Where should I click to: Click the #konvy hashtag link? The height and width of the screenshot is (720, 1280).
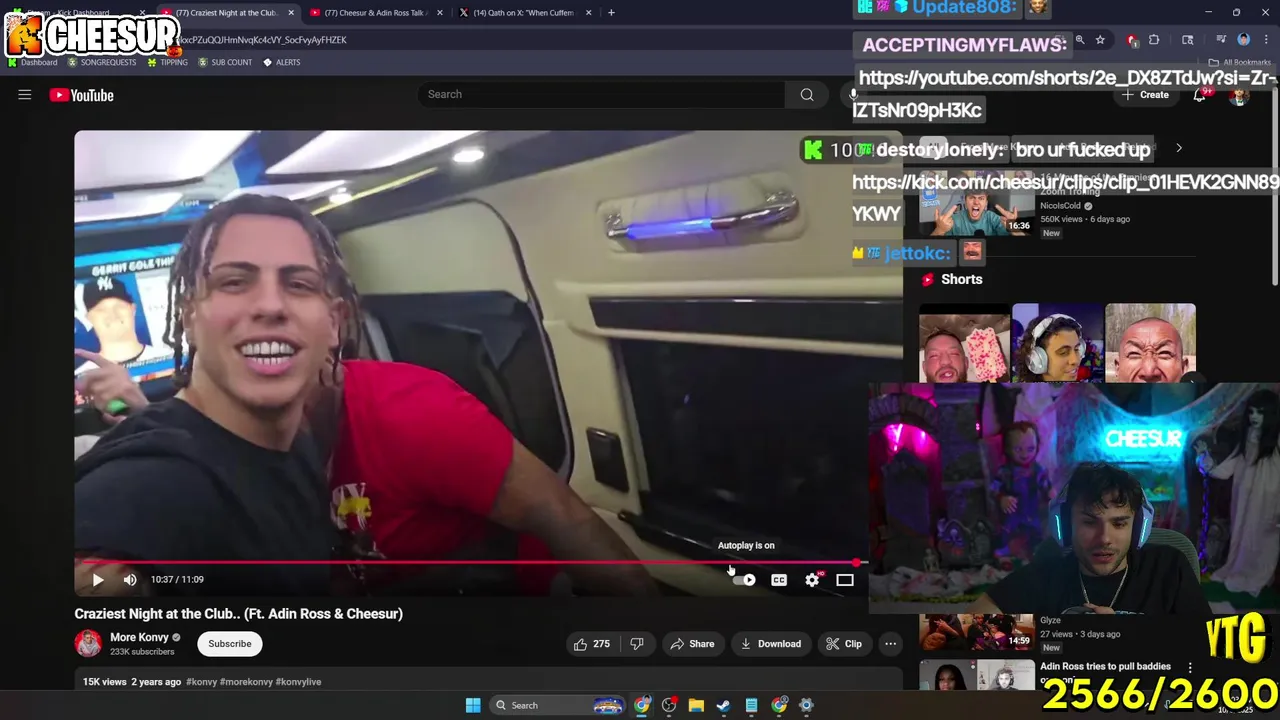click(201, 682)
